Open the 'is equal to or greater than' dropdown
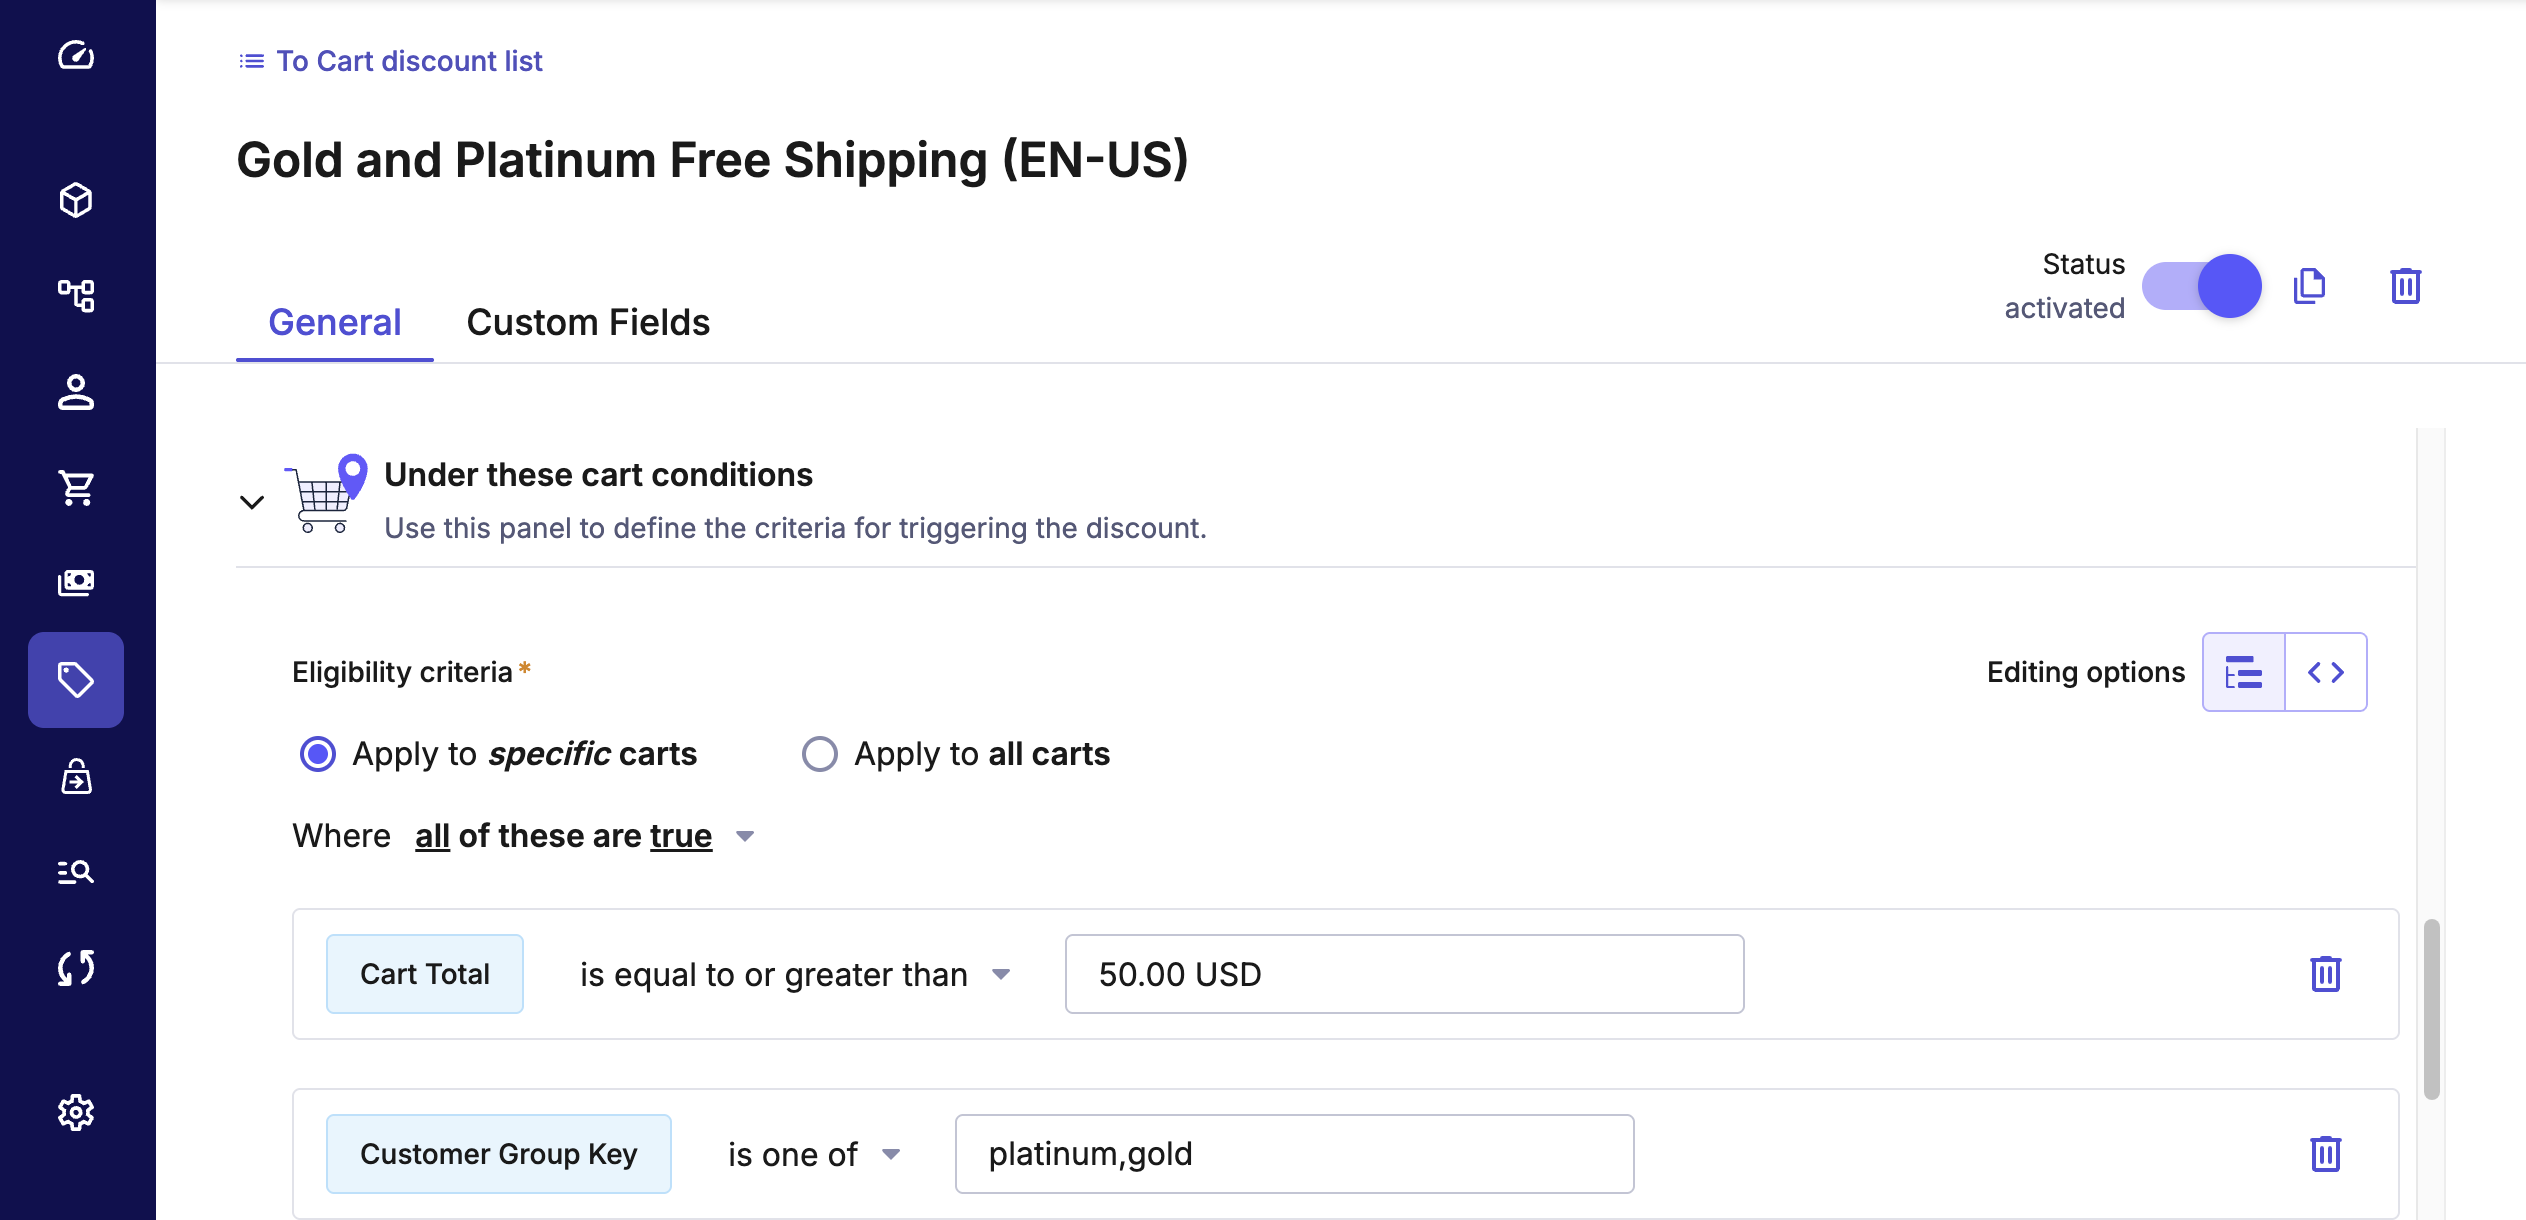This screenshot has height=1220, width=2526. 794,974
